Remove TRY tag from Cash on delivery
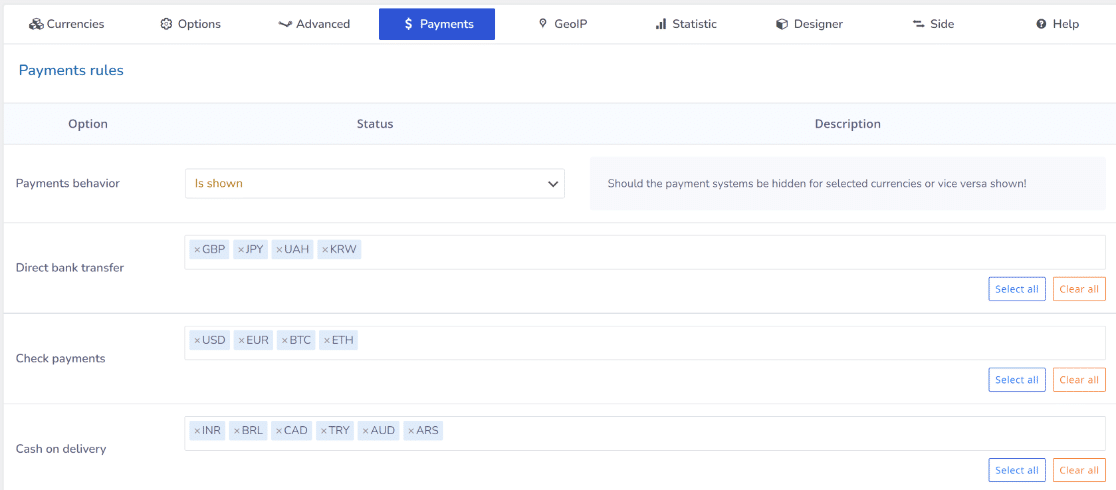Viewport: 1116px width, 490px height. tap(324, 431)
